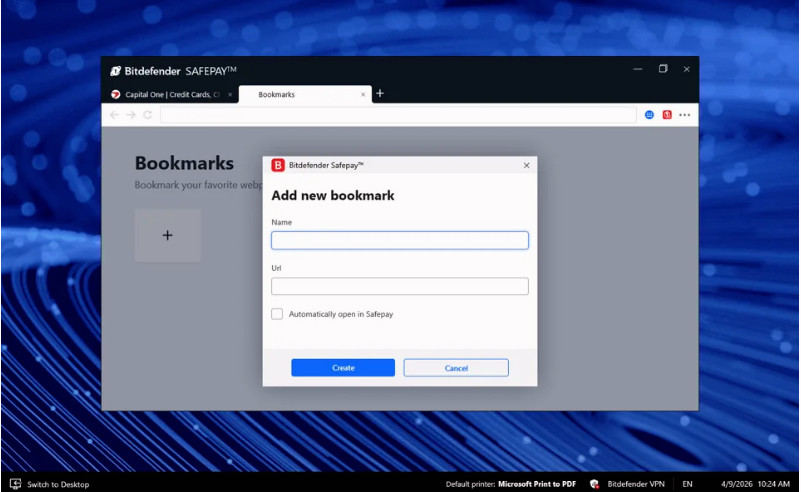Click the Capital One favicon on tab

(116, 95)
